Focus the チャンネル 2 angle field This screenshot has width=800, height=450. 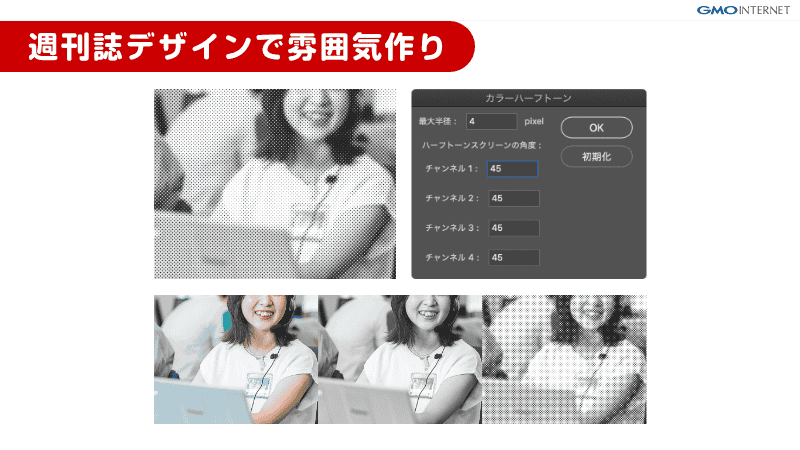click(514, 198)
